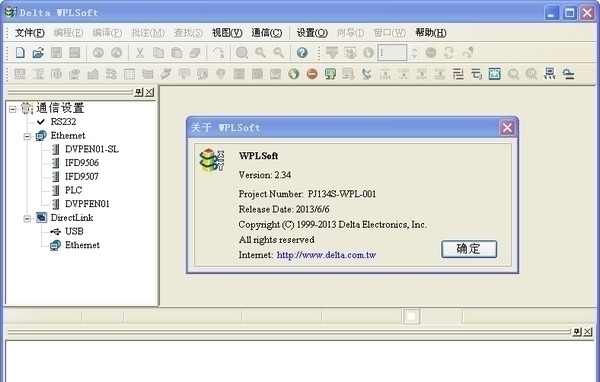Click the red Stop icon
The height and width of the screenshot is (382, 600).
(312, 73)
